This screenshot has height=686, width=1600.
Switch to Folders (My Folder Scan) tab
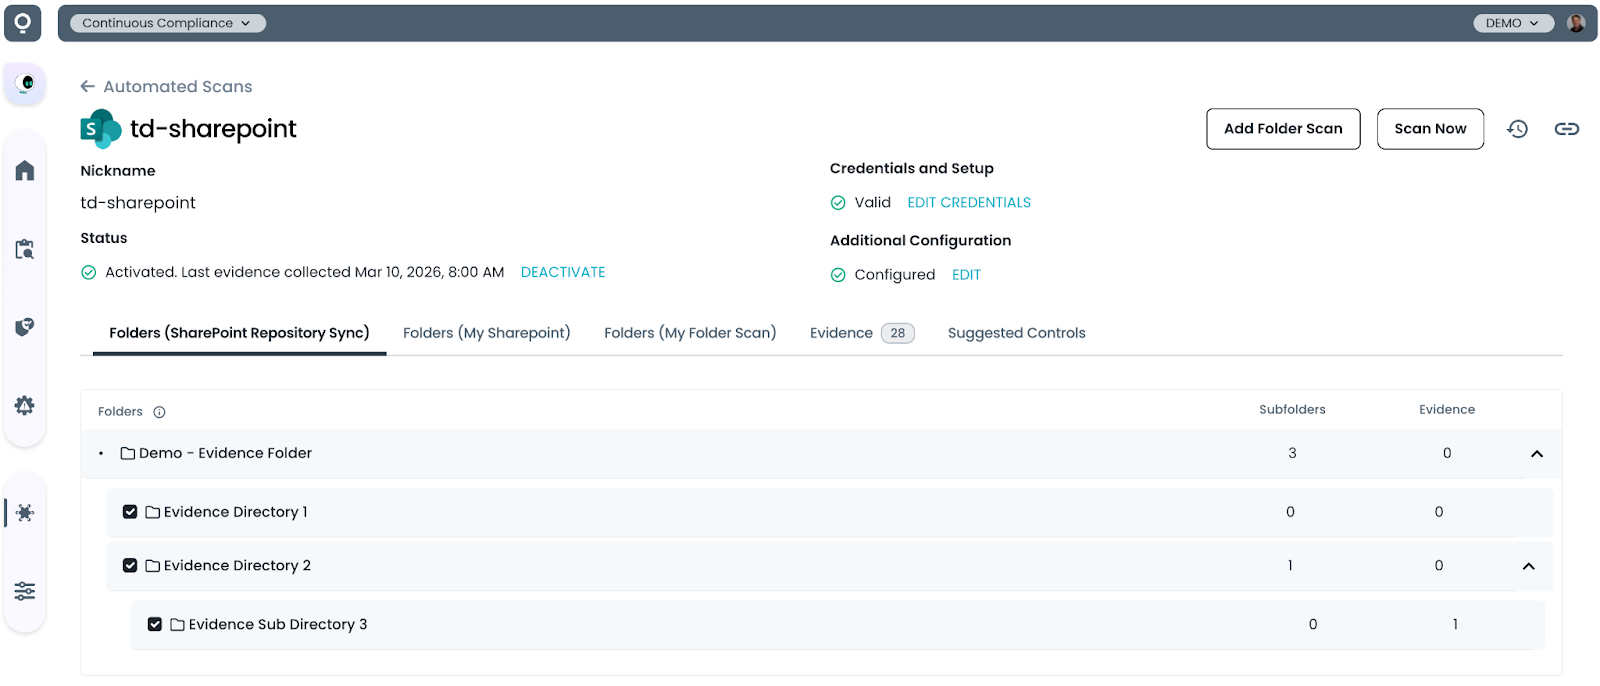tap(690, 333)
